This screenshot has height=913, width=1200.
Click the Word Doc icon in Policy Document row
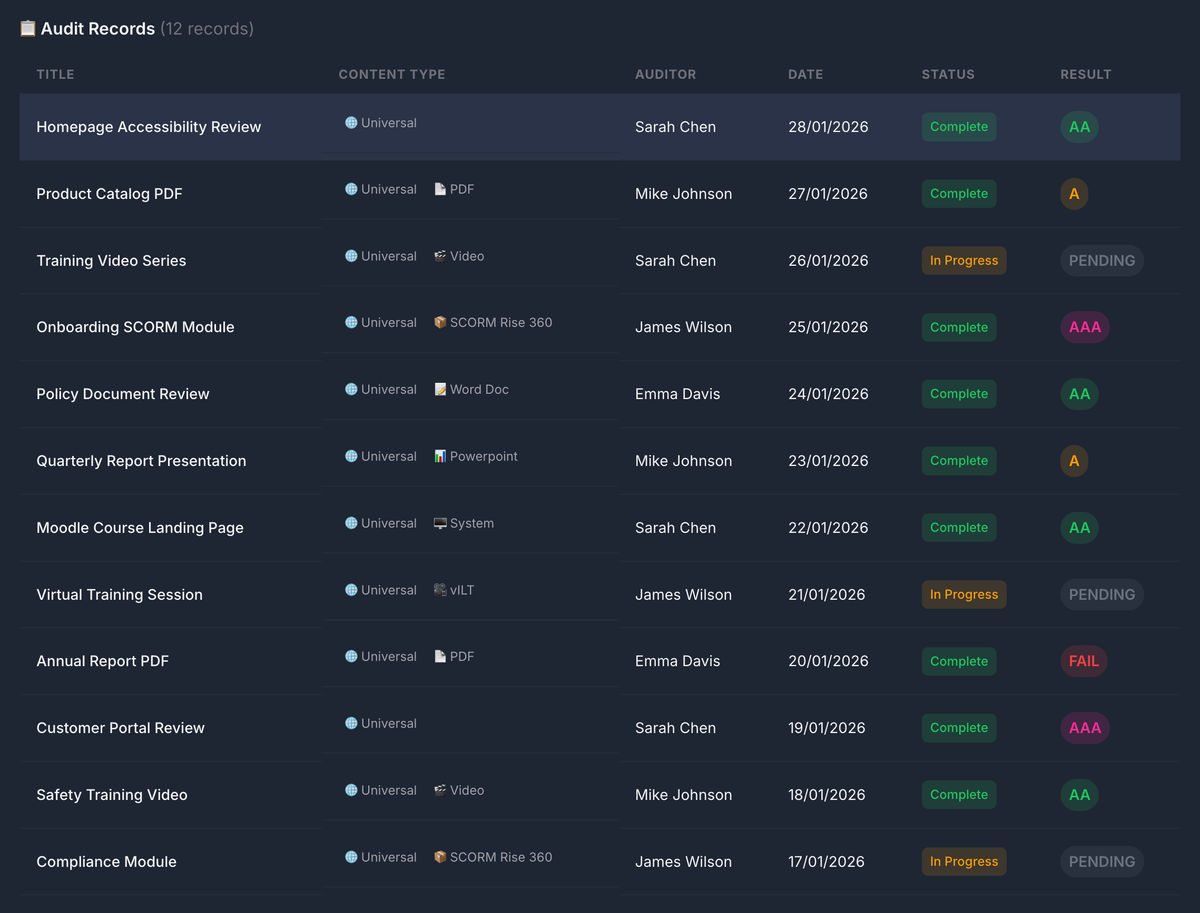(x=440, y=390)
